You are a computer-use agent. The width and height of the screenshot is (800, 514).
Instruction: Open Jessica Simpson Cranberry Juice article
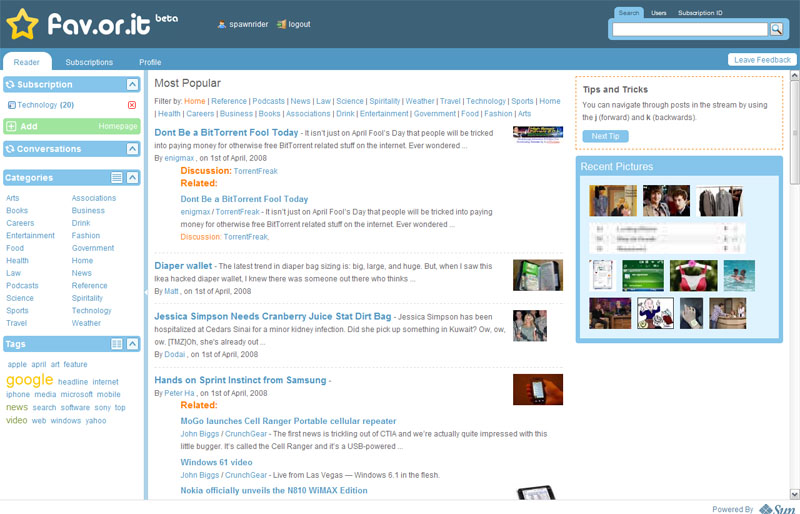[x=272, y=316]
